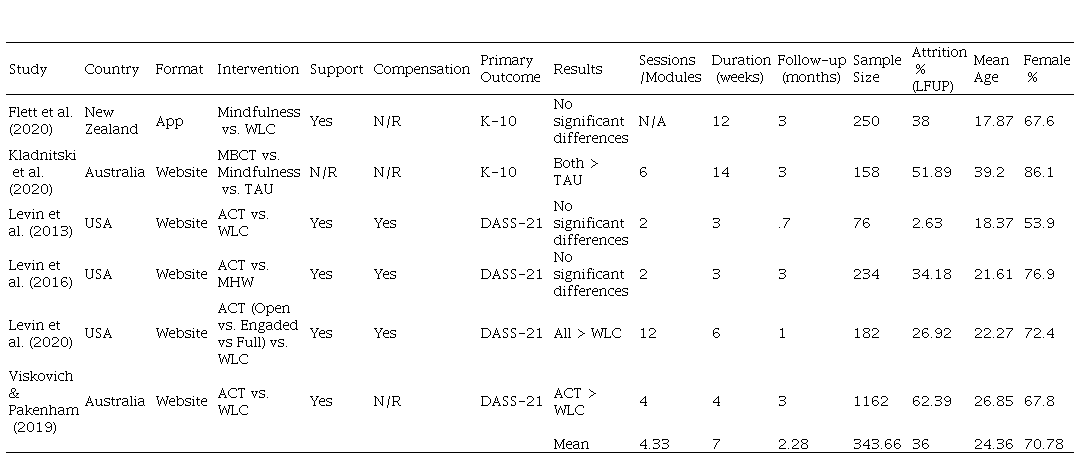Select the App format cell
Viewport: 1077px width, 456px height.
pyautogui.click(x=169, y=121)
